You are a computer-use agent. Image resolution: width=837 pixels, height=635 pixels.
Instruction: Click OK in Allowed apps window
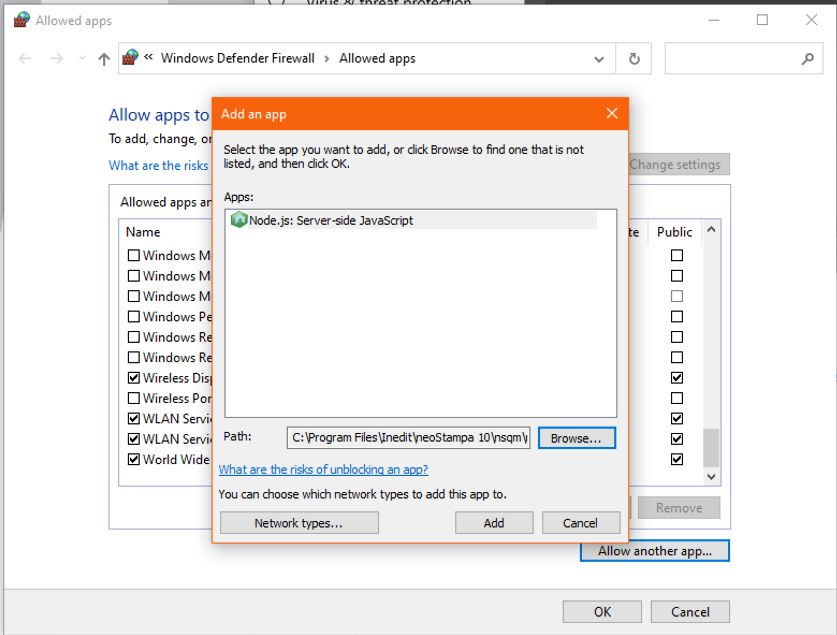[x=602, y=612]
